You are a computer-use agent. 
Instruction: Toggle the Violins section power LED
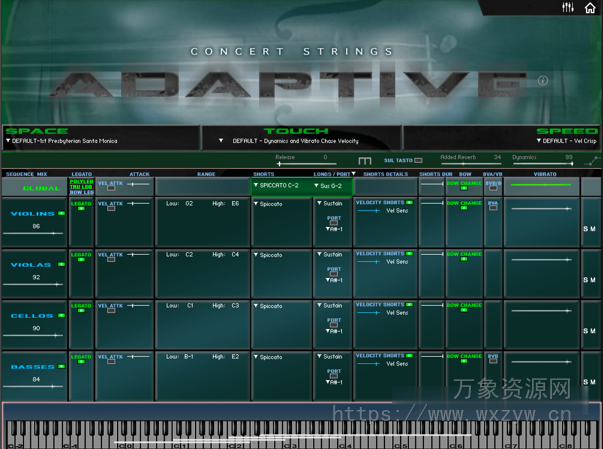(x=61, y=213)
